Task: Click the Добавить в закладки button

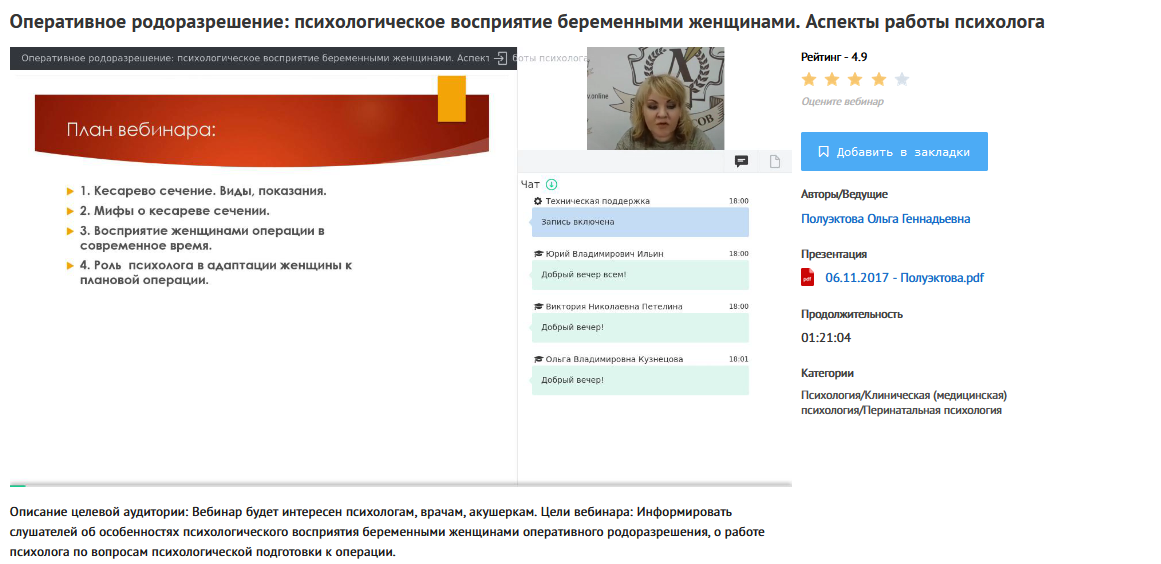Action: (893, 152)
